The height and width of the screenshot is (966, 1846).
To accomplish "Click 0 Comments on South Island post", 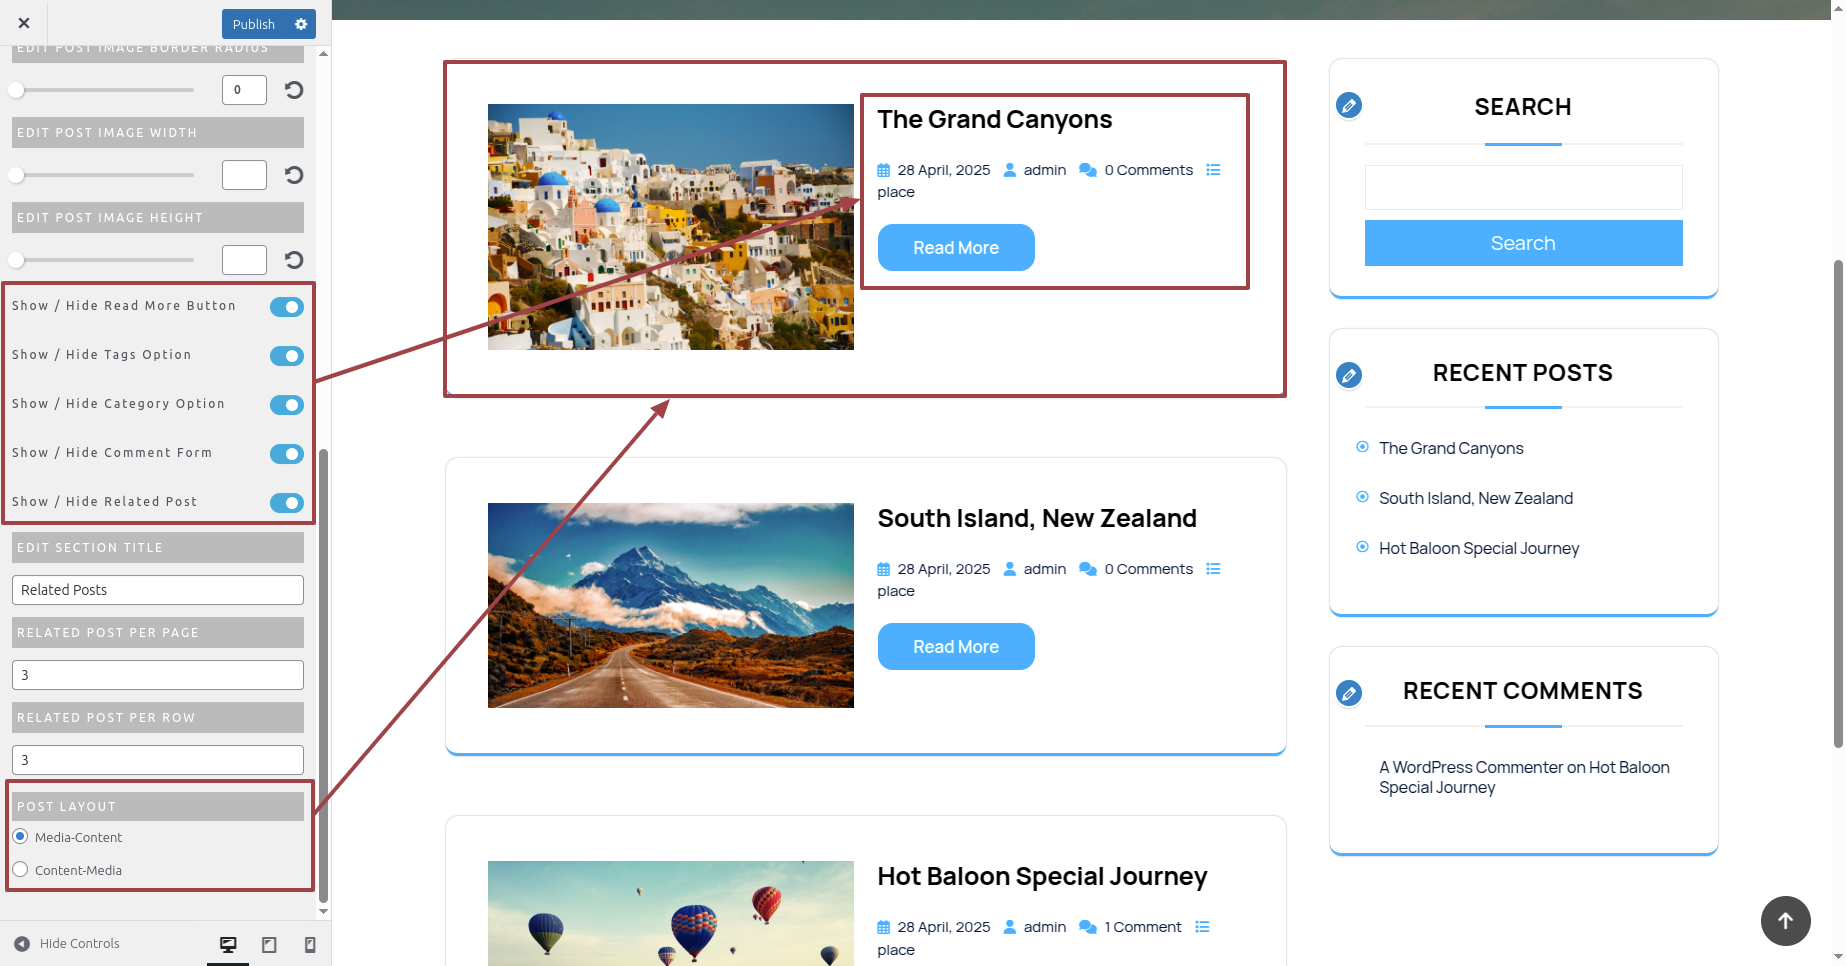I will click(1148, 569).
